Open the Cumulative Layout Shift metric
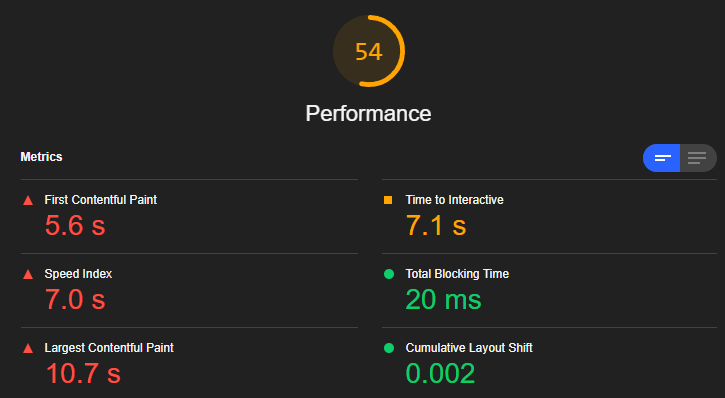 coord(469,348)
